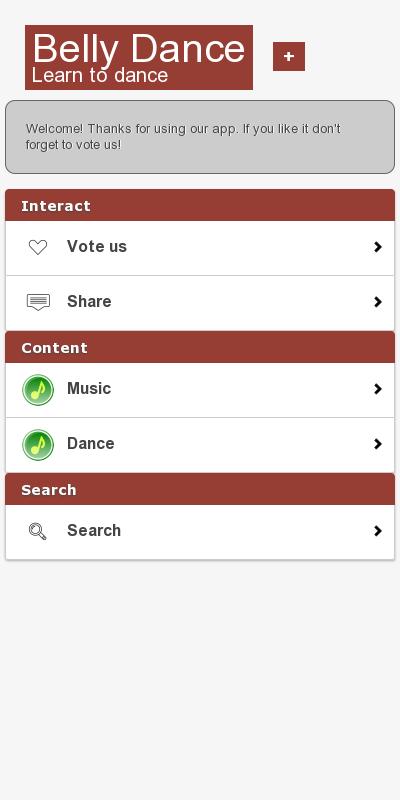Image resolution: width=400 pixels, height=800 pixels.
Task: Select the Share menu entry
Action: [200, 303]
